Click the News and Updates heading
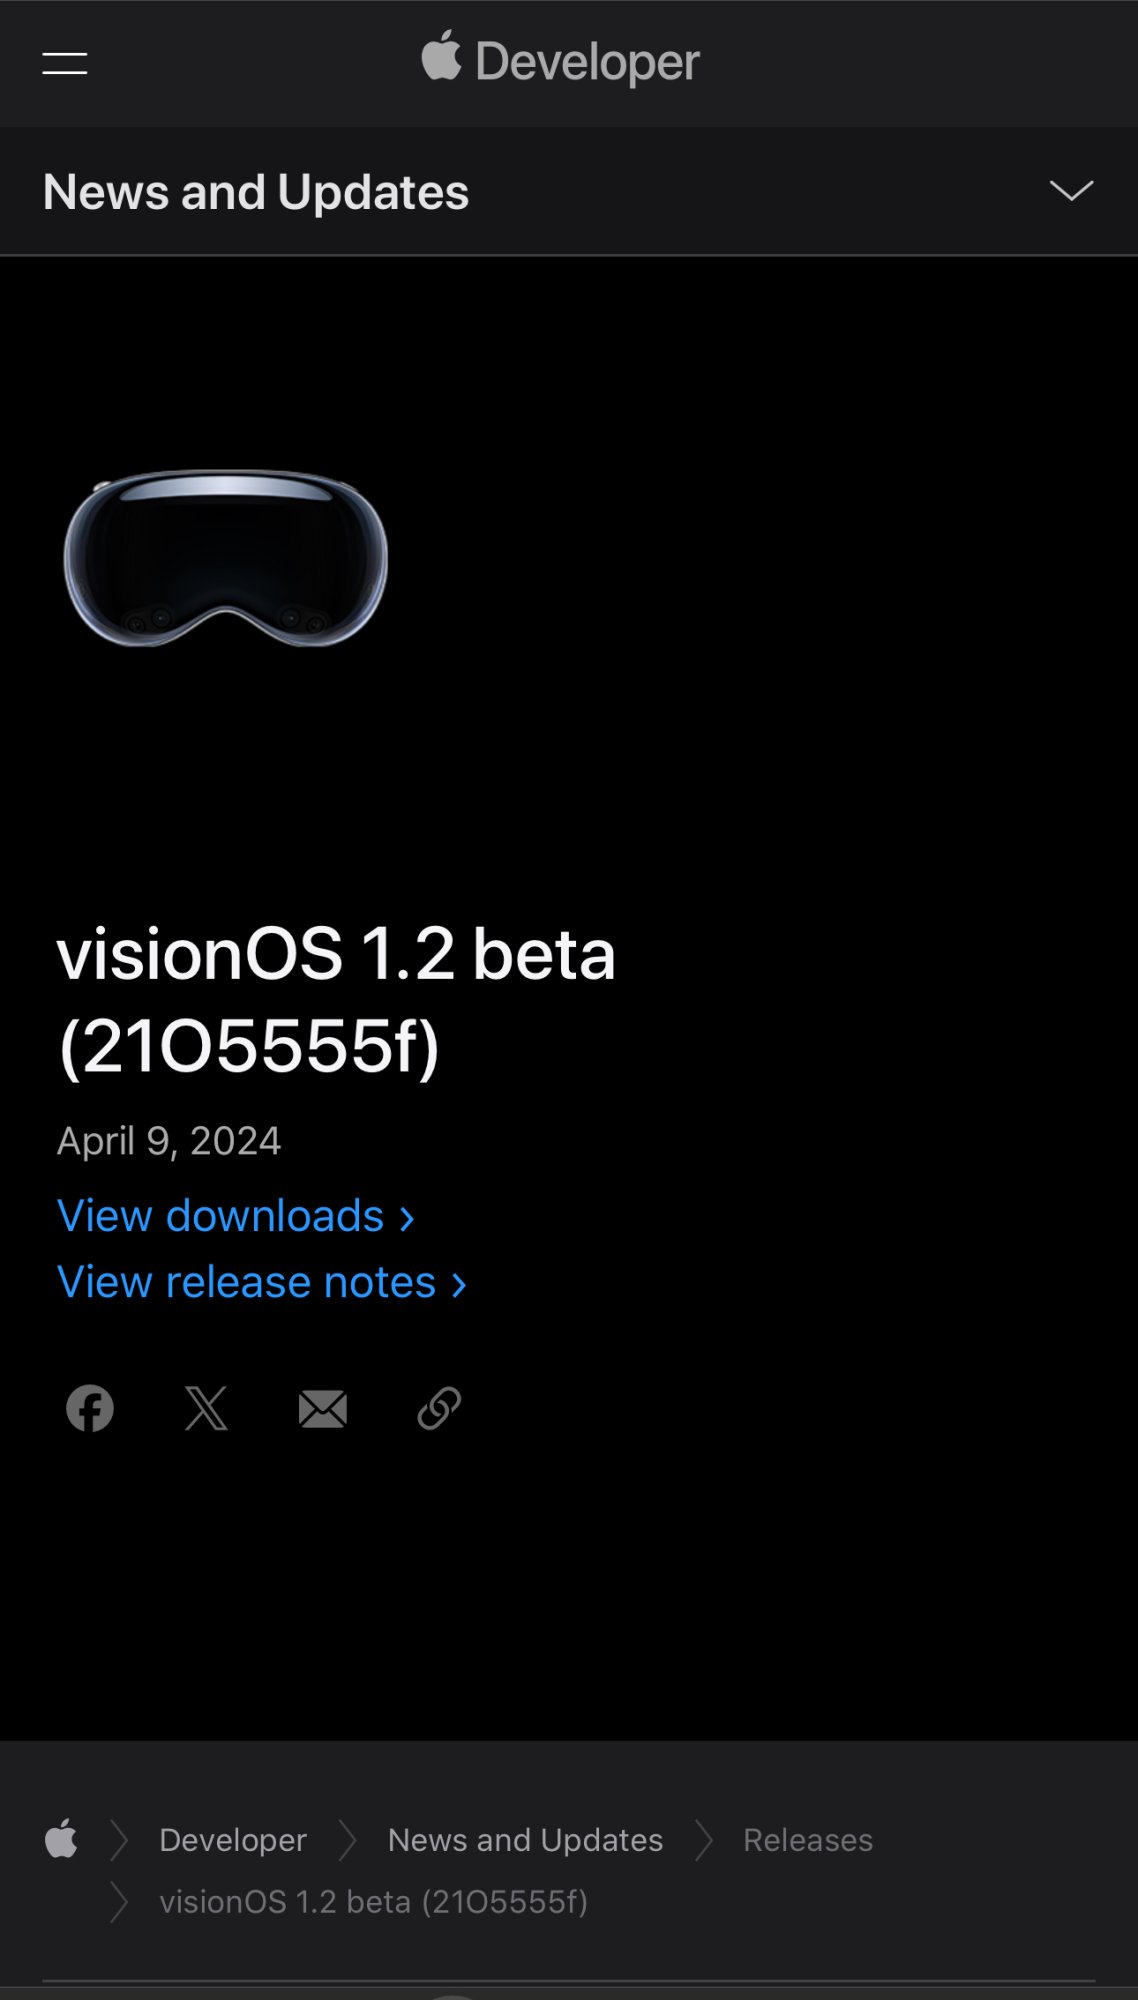 pyautogui.click(x=256, y=192)
